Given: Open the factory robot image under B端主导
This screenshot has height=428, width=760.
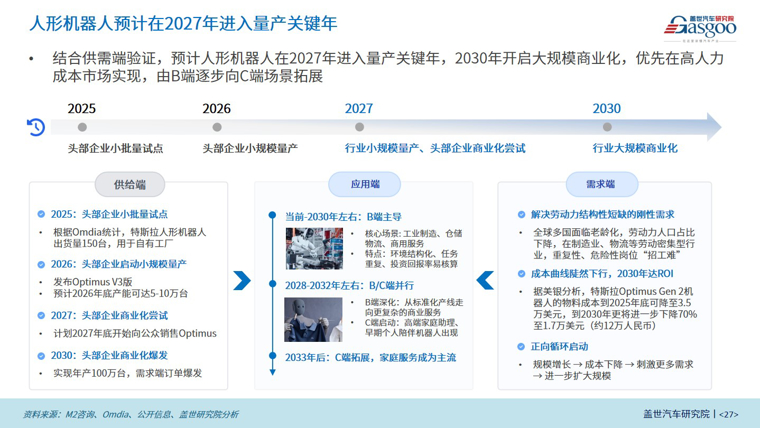Looking at the screenshot, I should pyautogui.click(x=307, y=248).
